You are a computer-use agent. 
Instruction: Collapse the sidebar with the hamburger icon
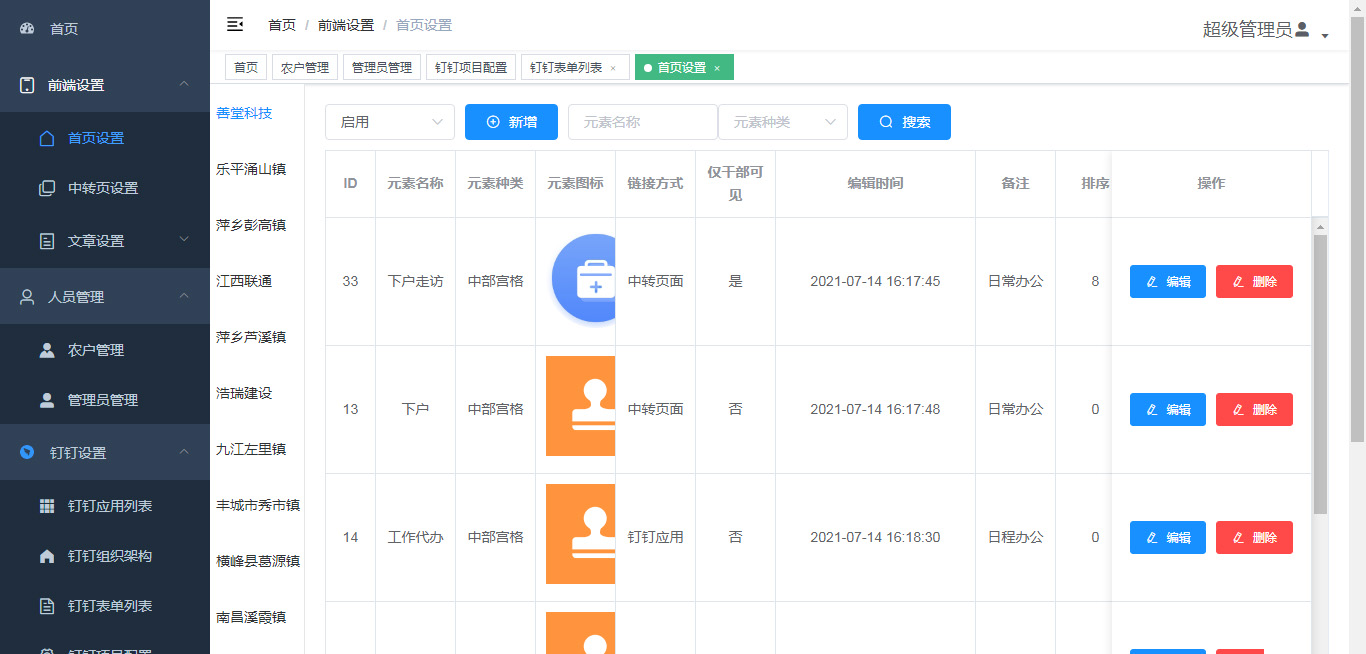235,24
